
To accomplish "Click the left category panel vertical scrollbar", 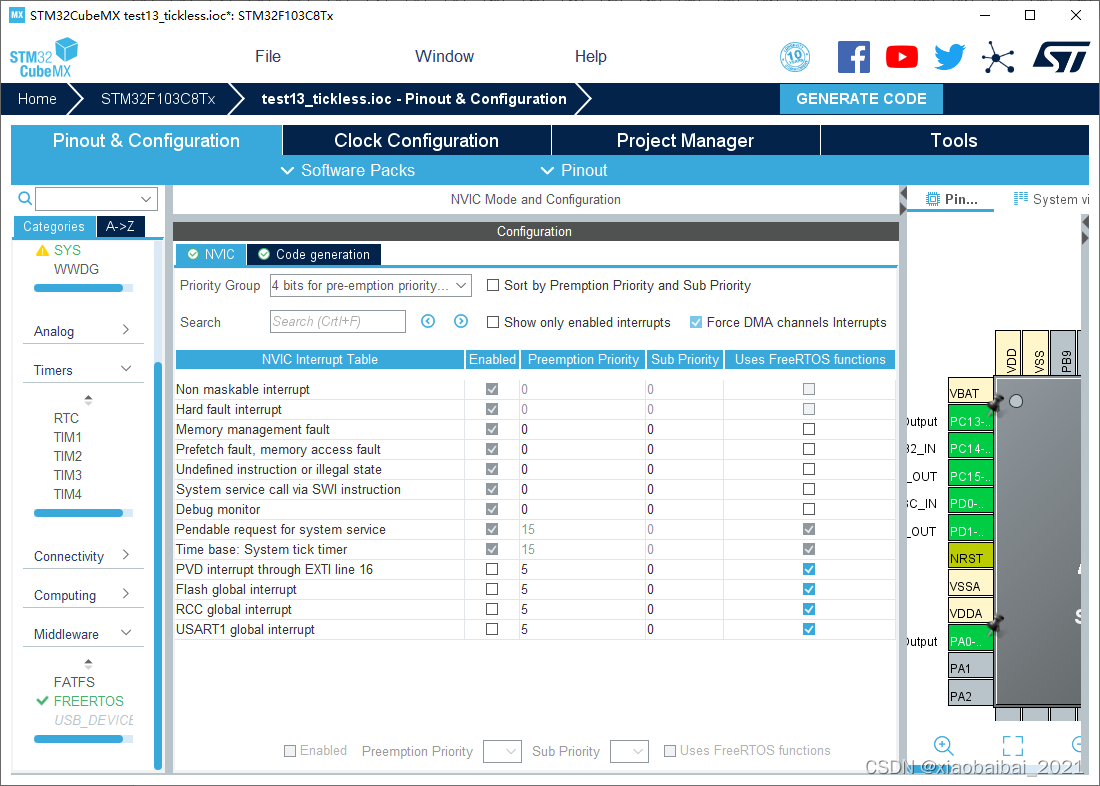I will pyautogui.click(x=158, y=565).
